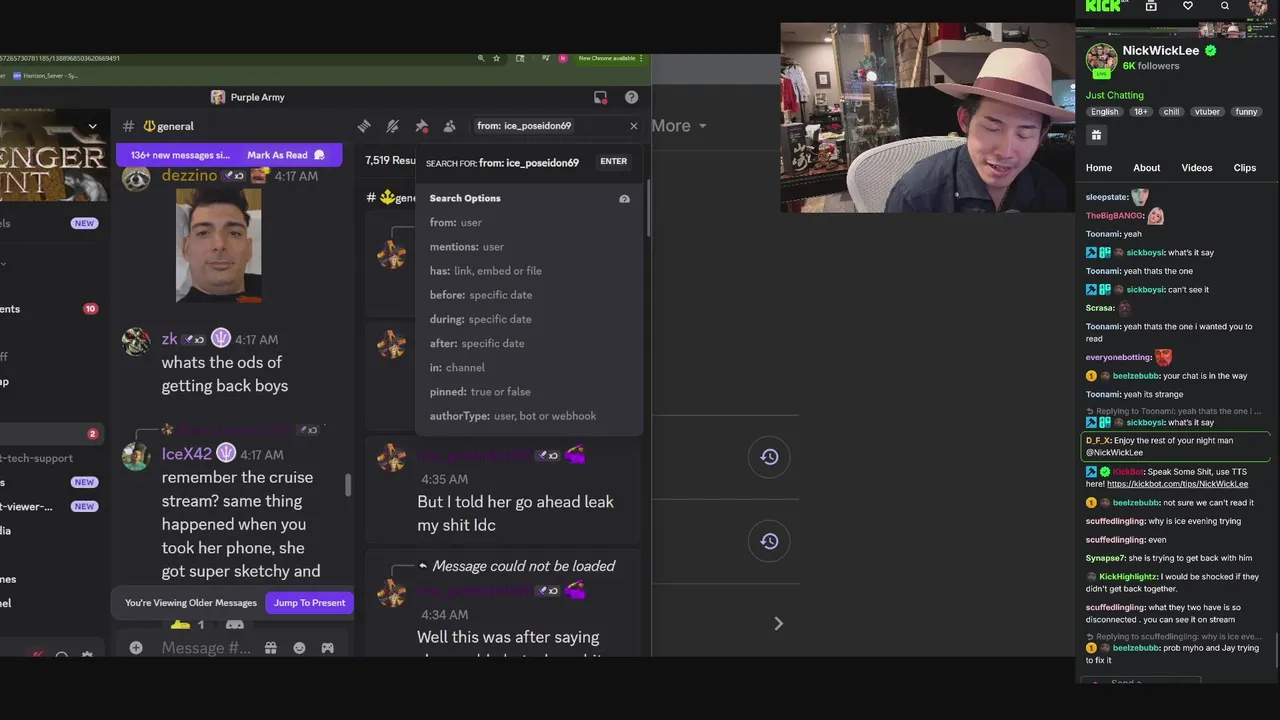Click the 'vtuber' tag on Kick channel

[x=1207, y=112]
